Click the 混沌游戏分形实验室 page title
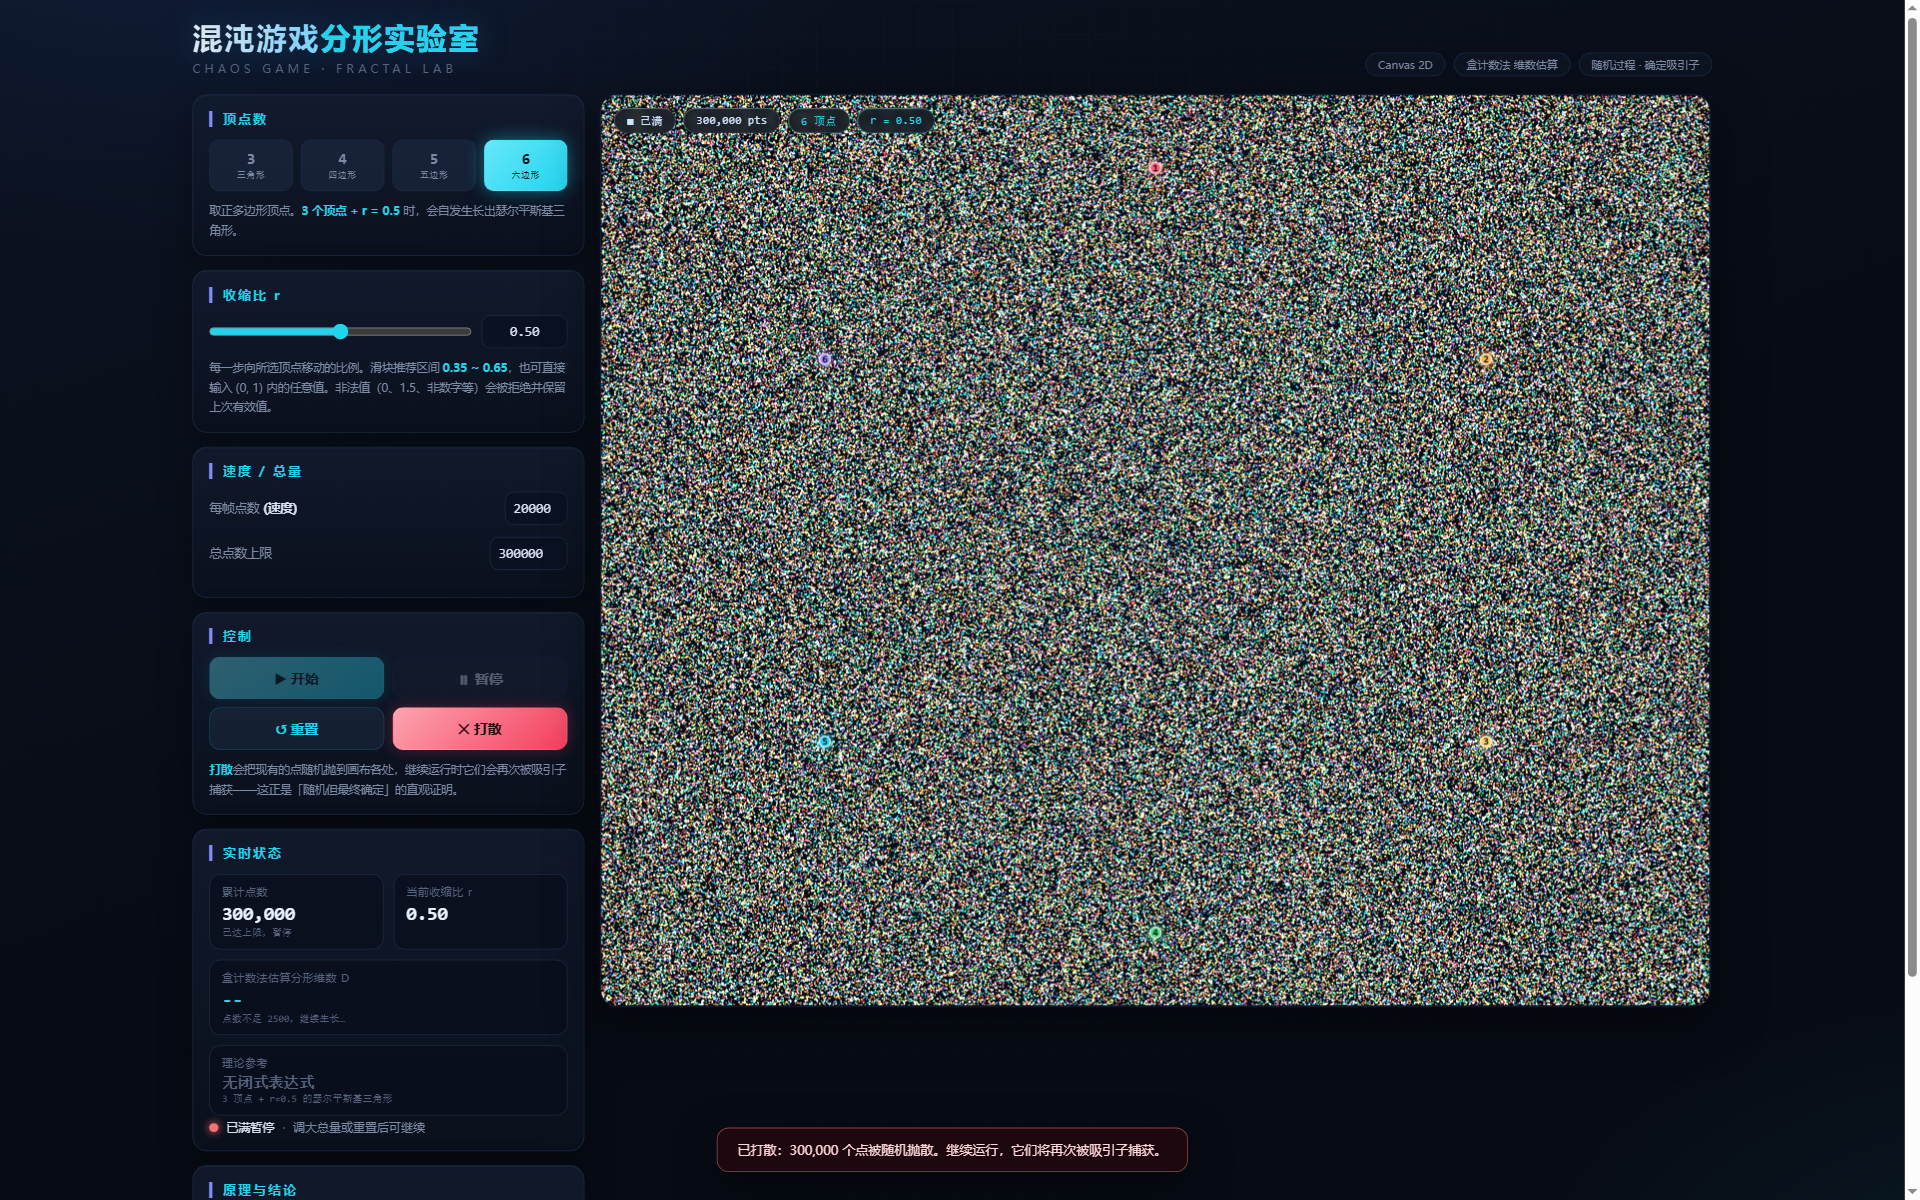1920x1200 pixels. point(336,39)
